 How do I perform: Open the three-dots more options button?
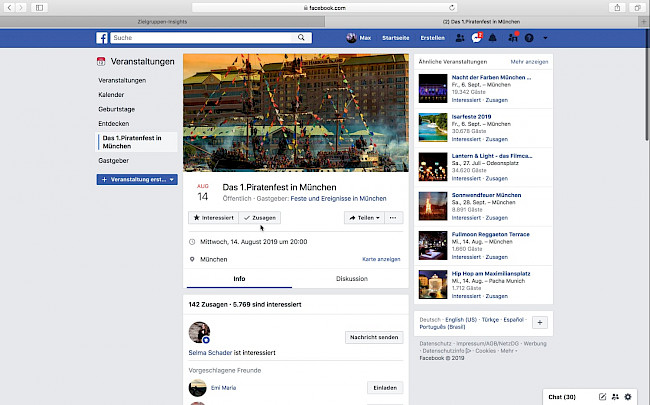(393, 217)
